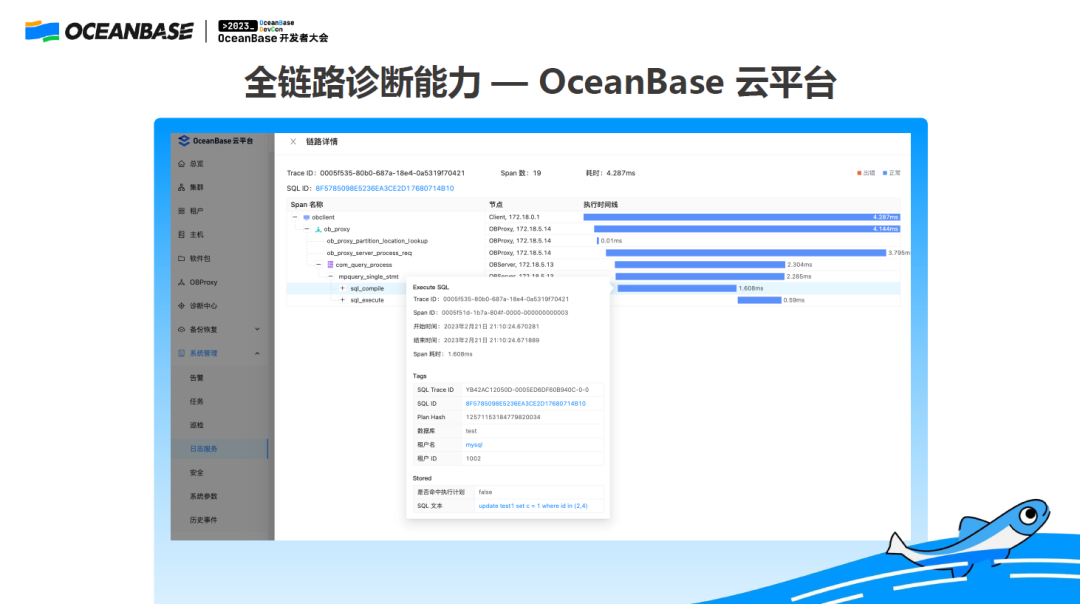Viewport: 1080px width, 604px height.
Task: Expand the sql_compile tree node
Action: point(342,289)
